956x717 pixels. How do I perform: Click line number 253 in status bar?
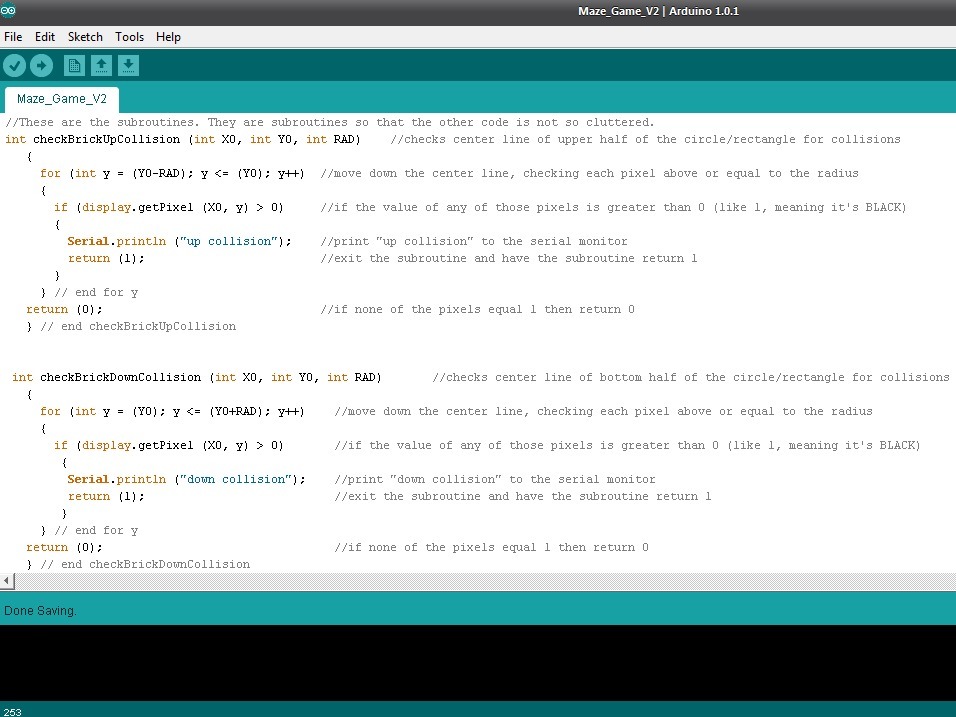click(12, 712)
